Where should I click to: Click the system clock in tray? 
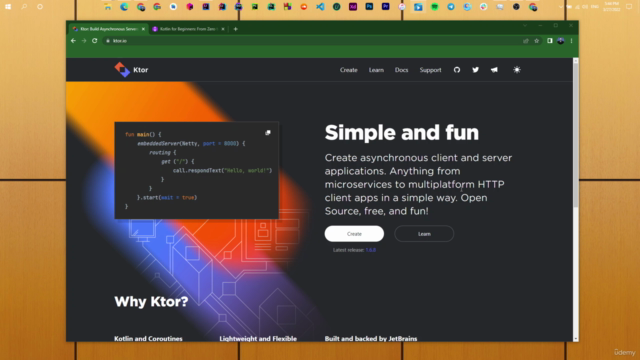(611, 7)
